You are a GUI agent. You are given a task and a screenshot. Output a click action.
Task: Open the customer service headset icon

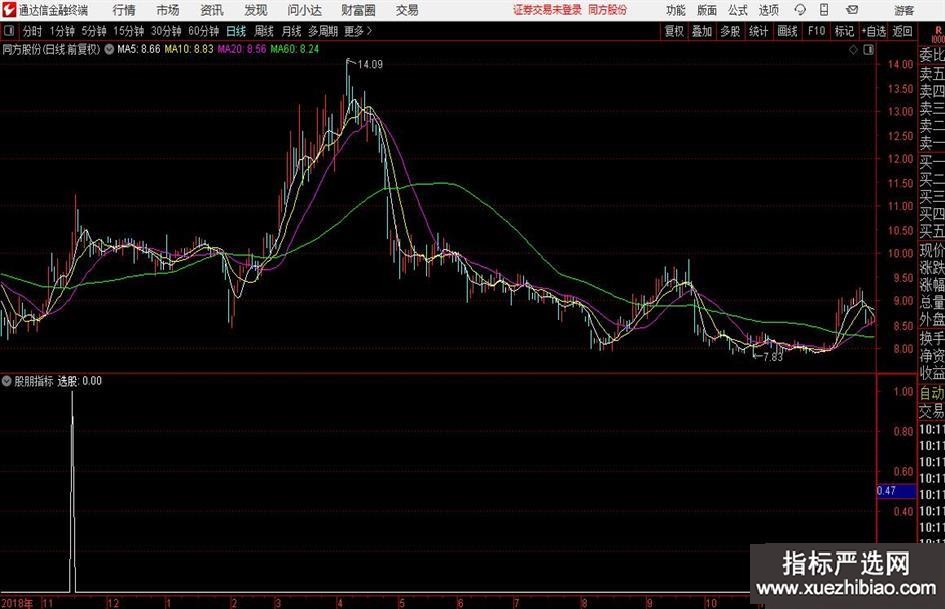800,10
